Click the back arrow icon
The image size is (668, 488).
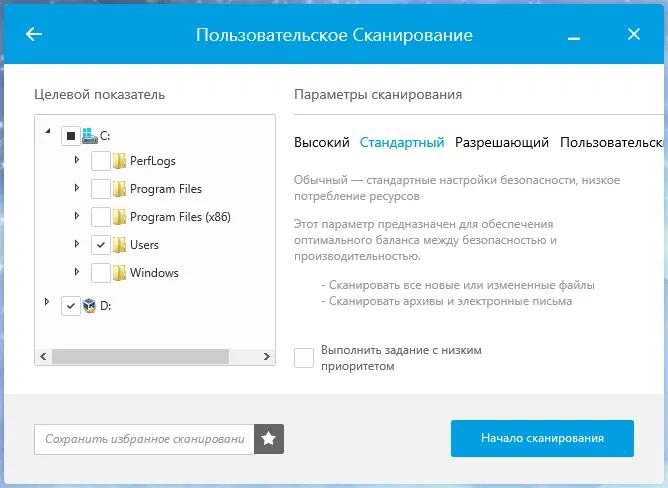click(x=34, y=34)
